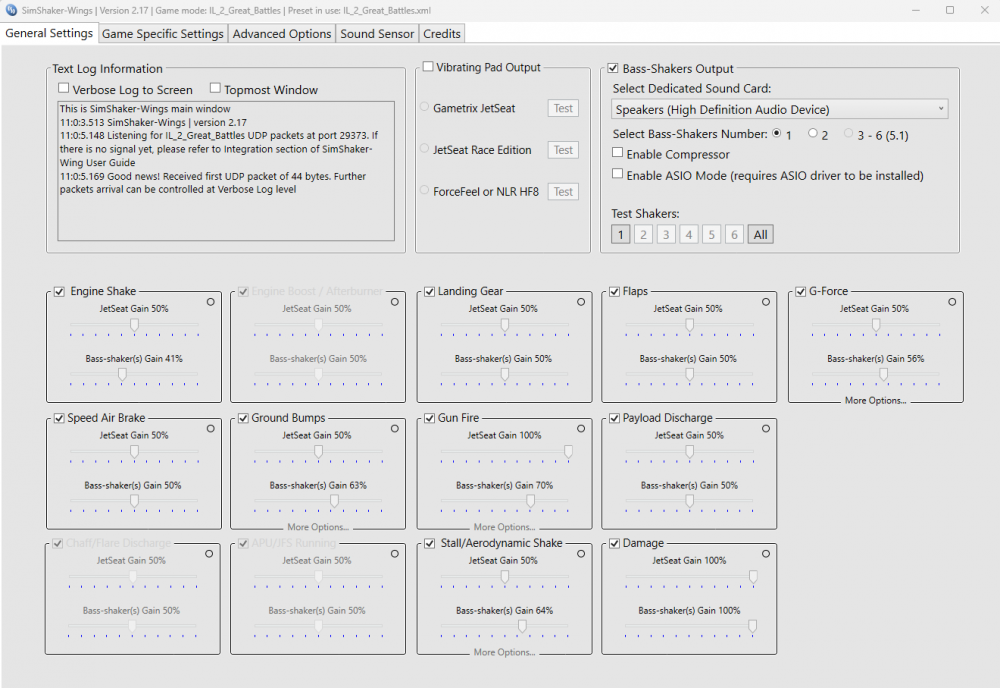The image size is (1000, 688).
Task: Enable the Compressor checkbox
Action: pos(618,152)
